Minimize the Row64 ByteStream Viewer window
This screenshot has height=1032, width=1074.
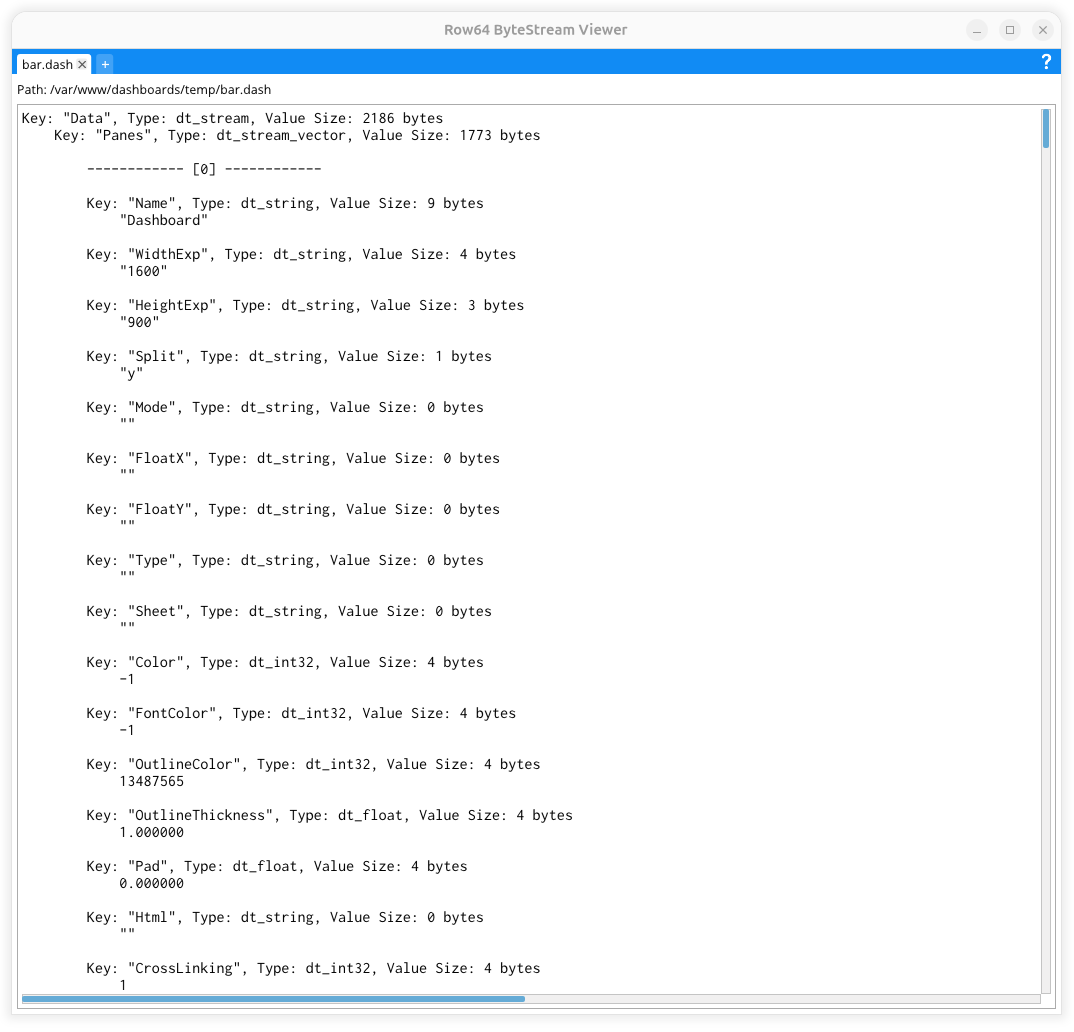pyautogui.click(x=977, y=30)
